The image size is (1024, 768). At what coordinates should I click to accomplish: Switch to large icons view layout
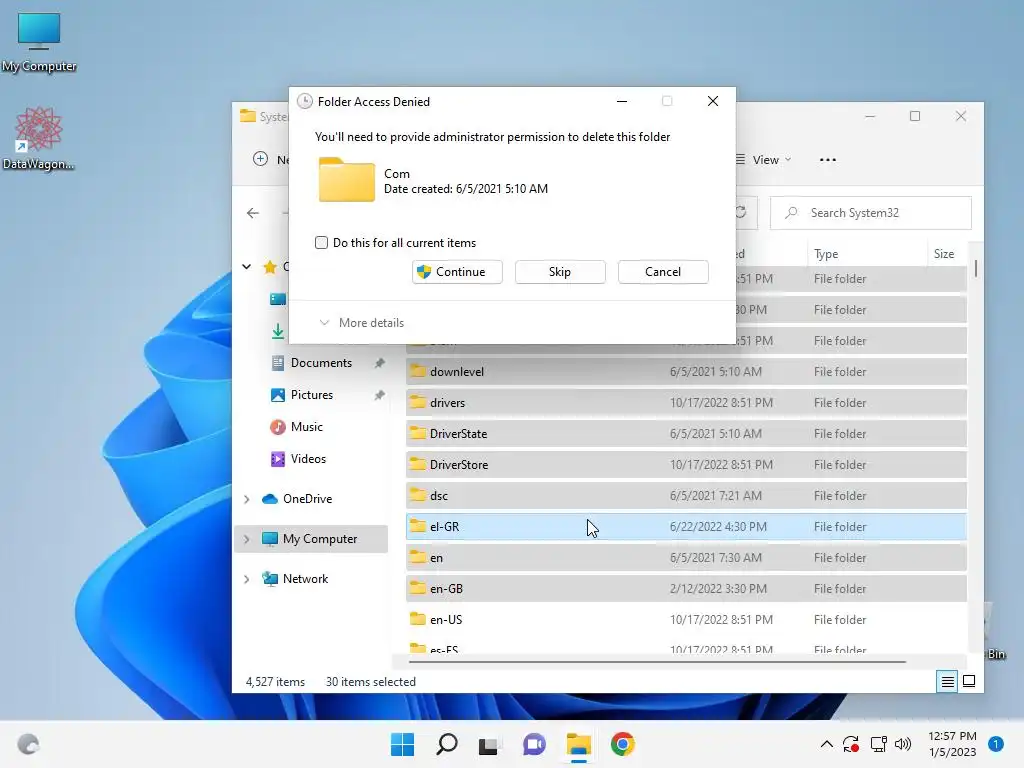point(969,682)
